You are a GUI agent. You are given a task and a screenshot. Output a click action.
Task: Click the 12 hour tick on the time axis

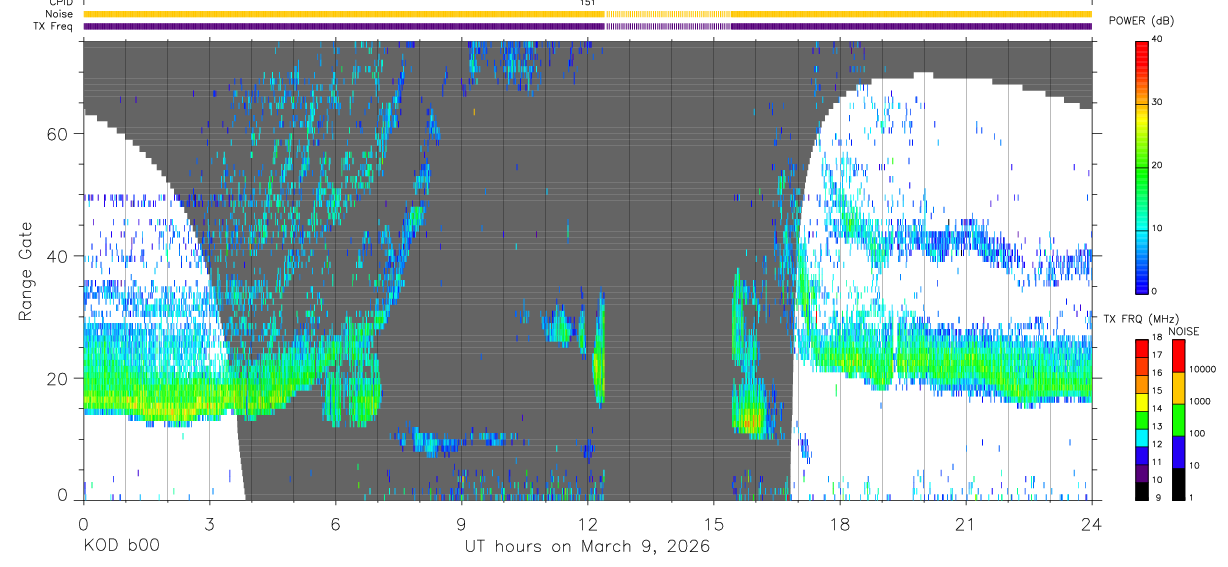tap(588, 523)
